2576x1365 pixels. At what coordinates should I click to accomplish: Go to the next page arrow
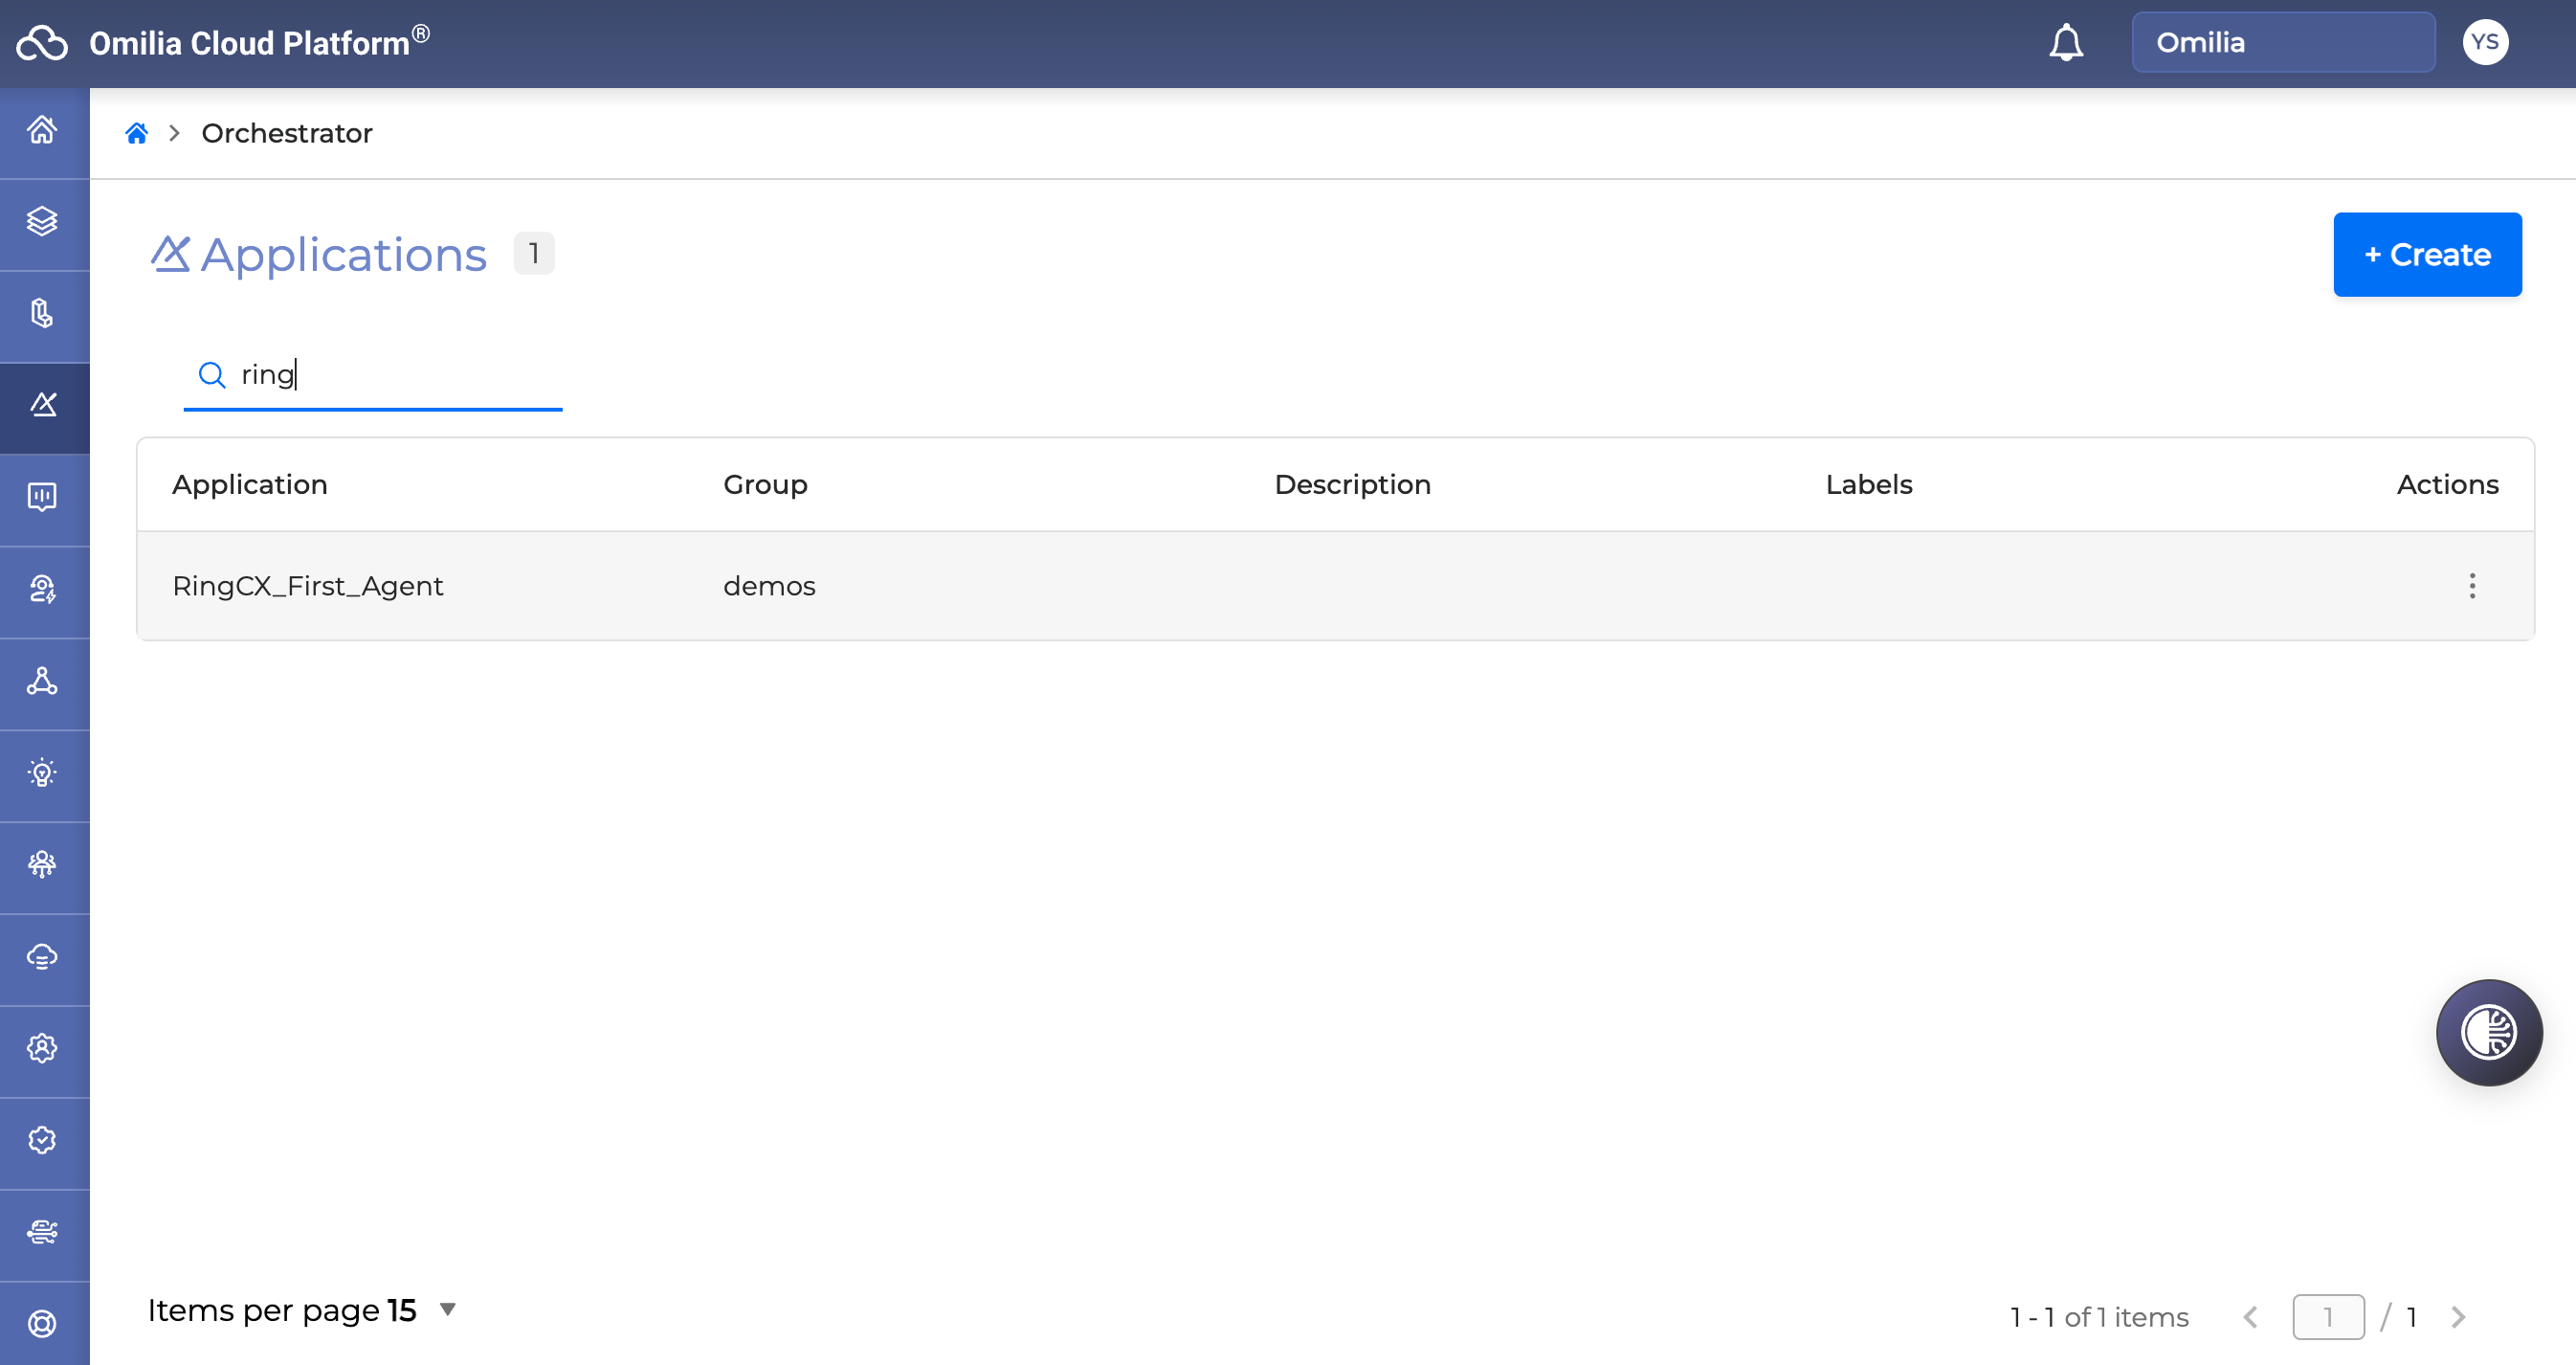[x=2459, y=1317]
